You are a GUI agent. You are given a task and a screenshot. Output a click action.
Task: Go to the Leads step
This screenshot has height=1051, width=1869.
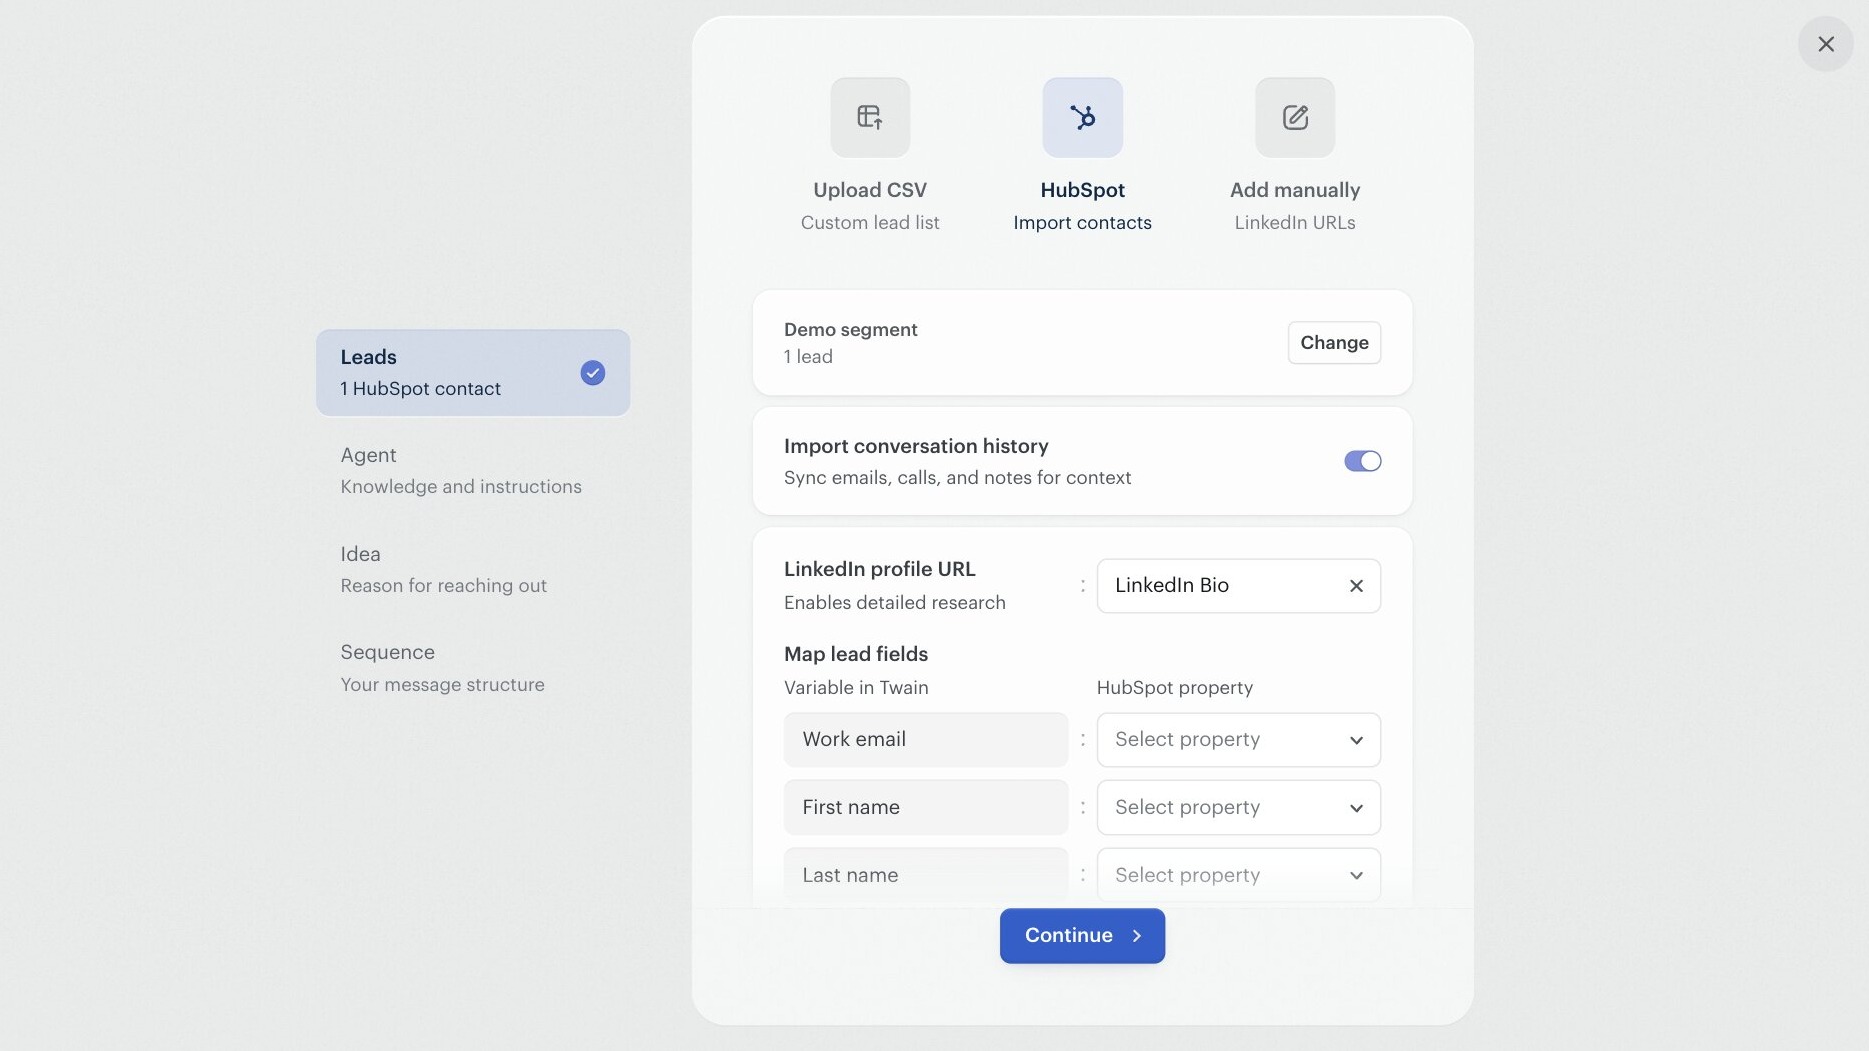[473, 373]
